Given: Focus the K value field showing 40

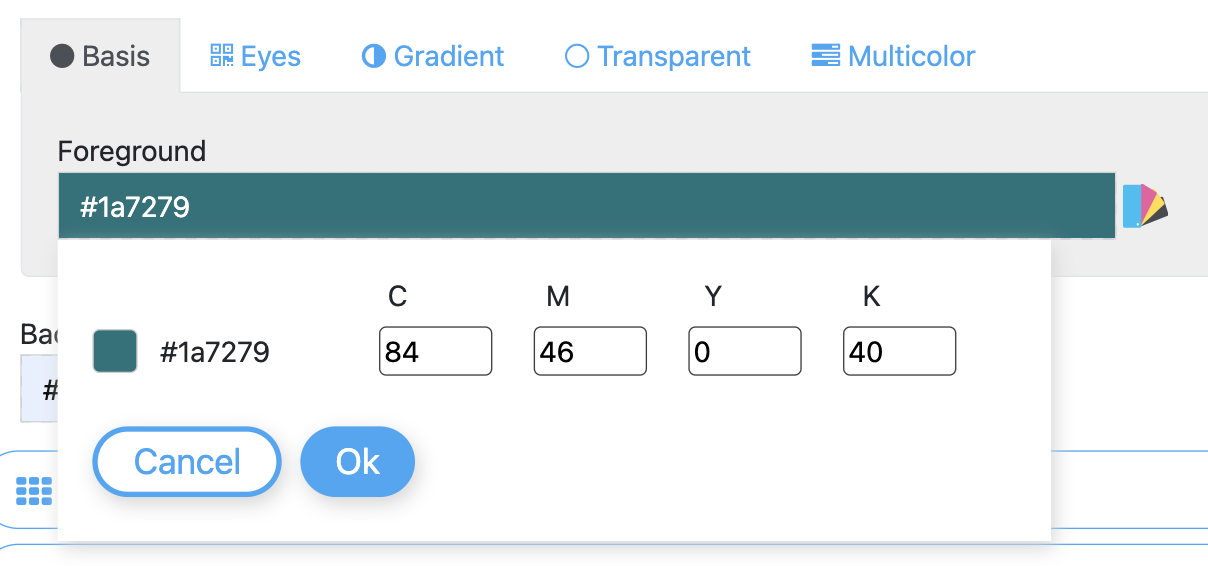Looking at the screenshot, I should click(x=899, y=352).
